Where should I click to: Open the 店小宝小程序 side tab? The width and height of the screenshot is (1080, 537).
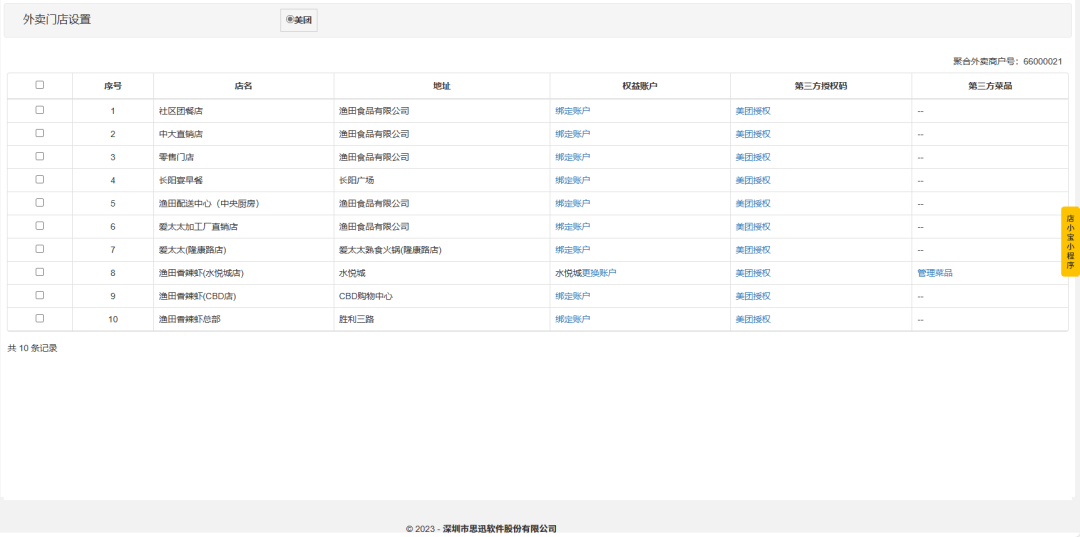(1070, 242)
